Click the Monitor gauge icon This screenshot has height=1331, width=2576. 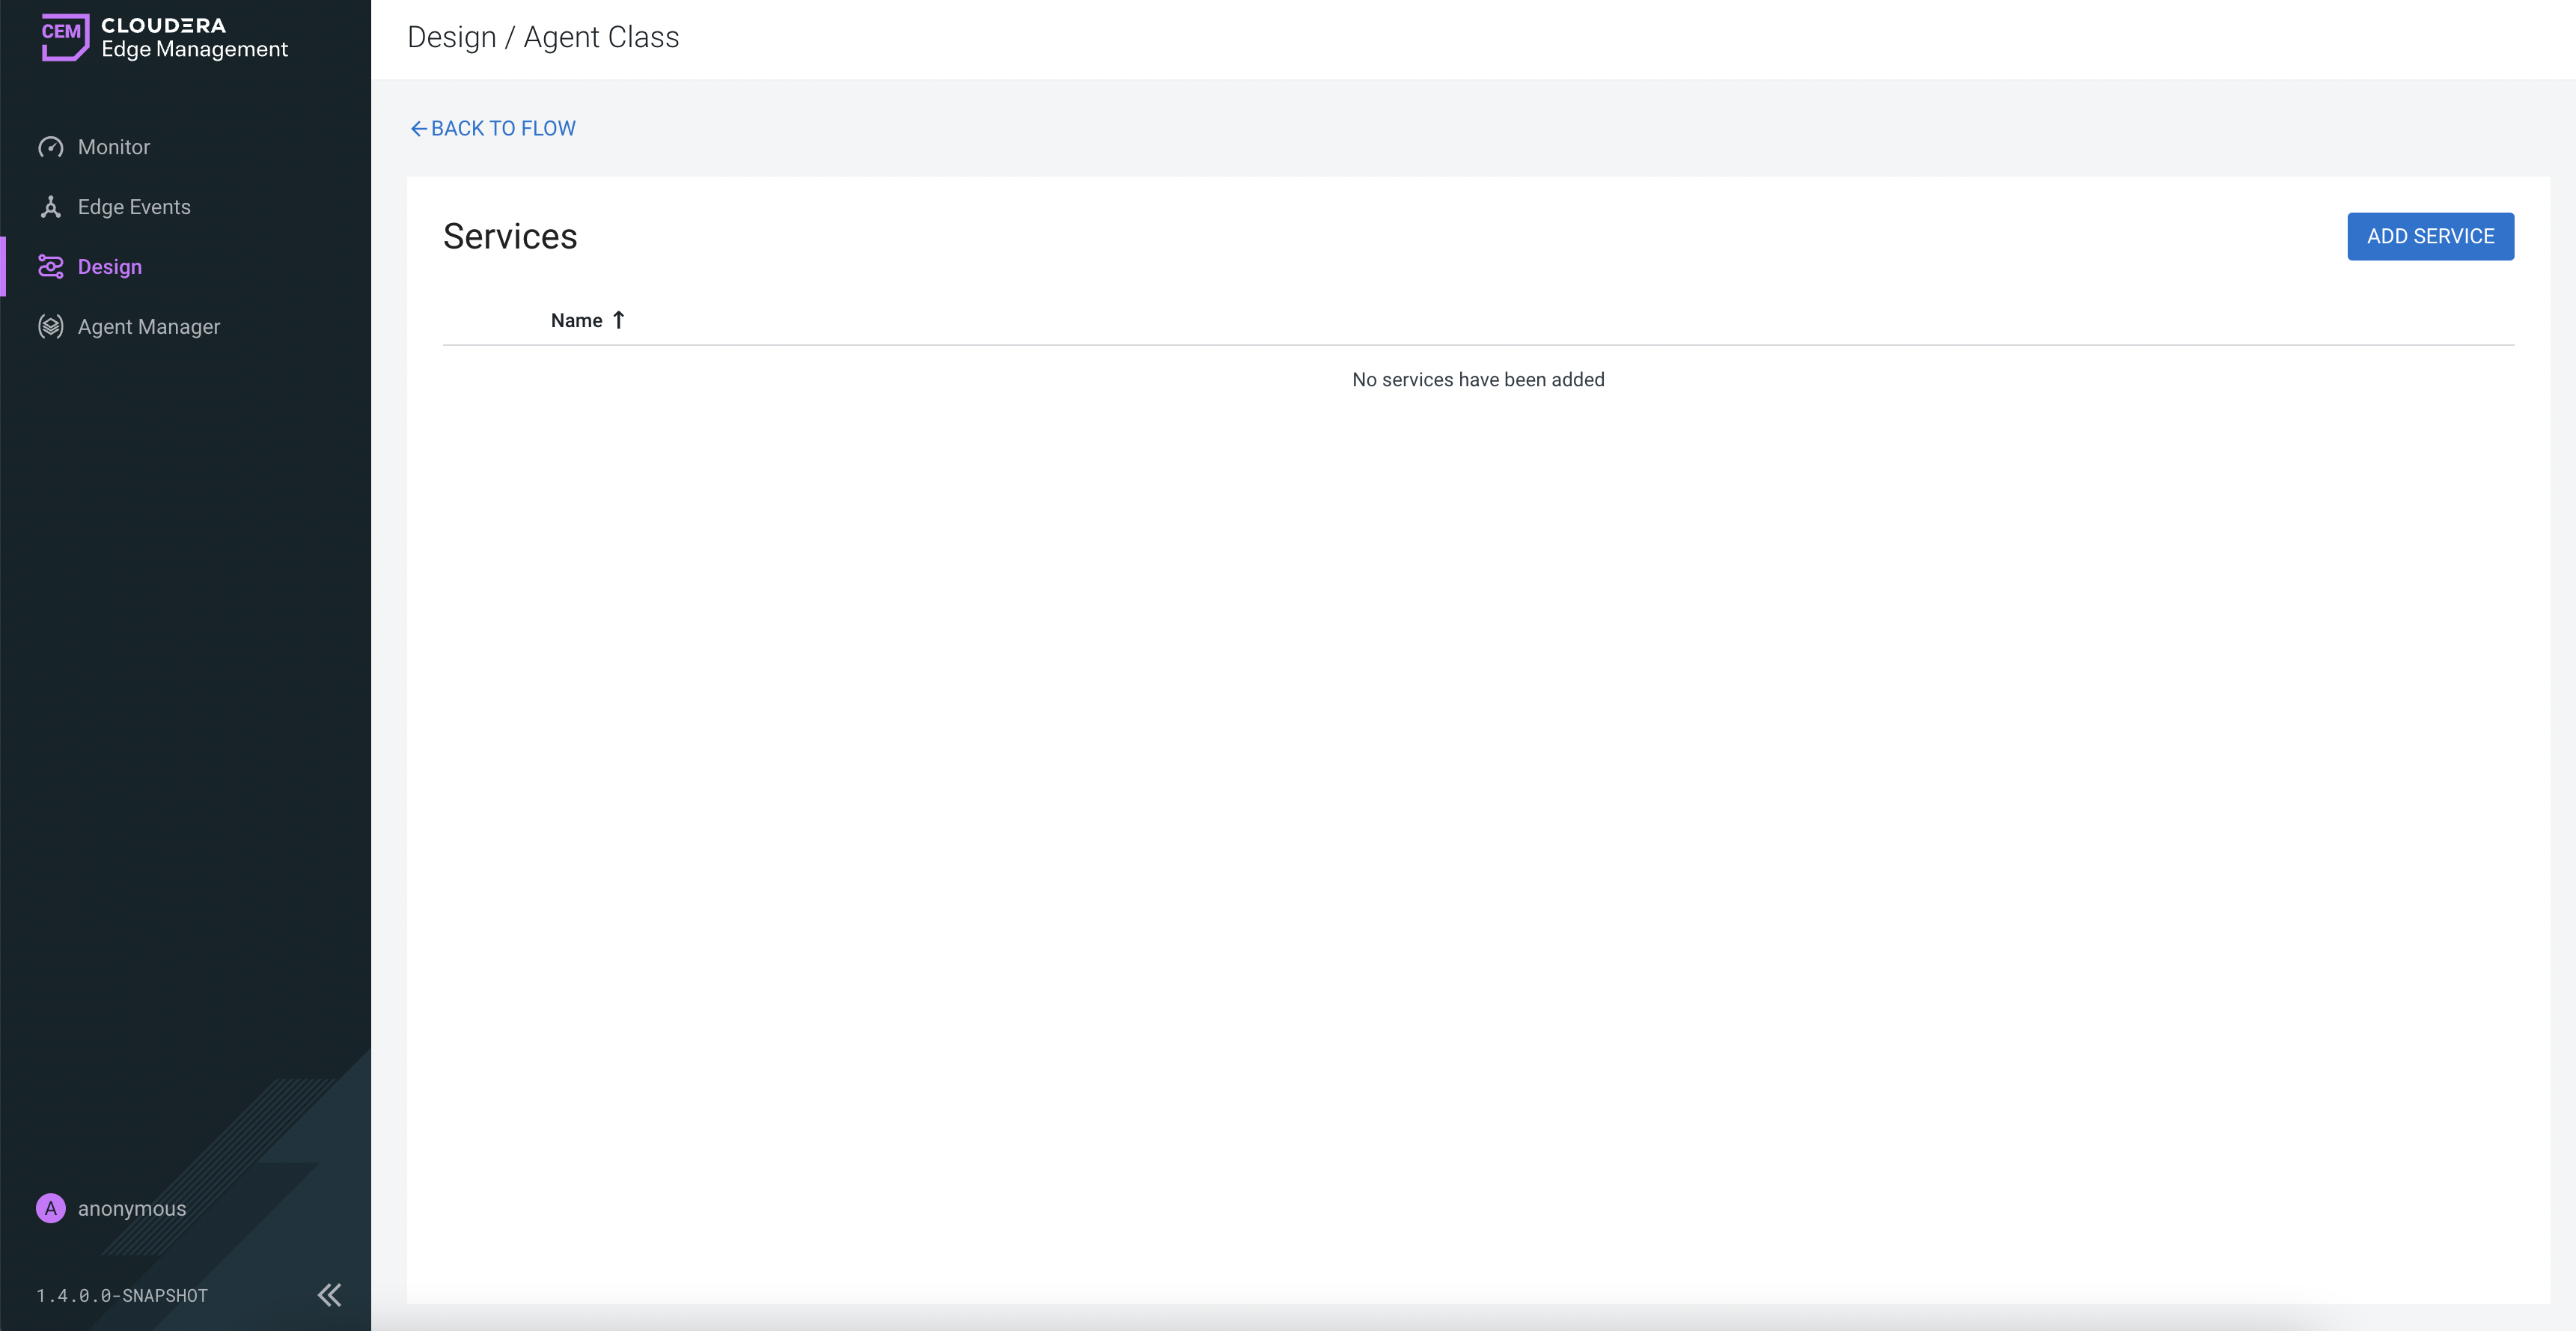(x=51, y=147)
